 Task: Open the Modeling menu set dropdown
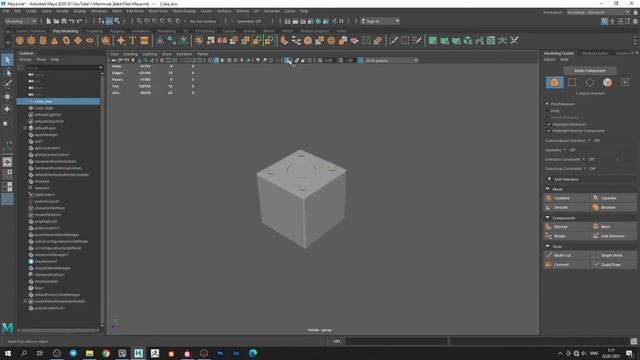20,21
